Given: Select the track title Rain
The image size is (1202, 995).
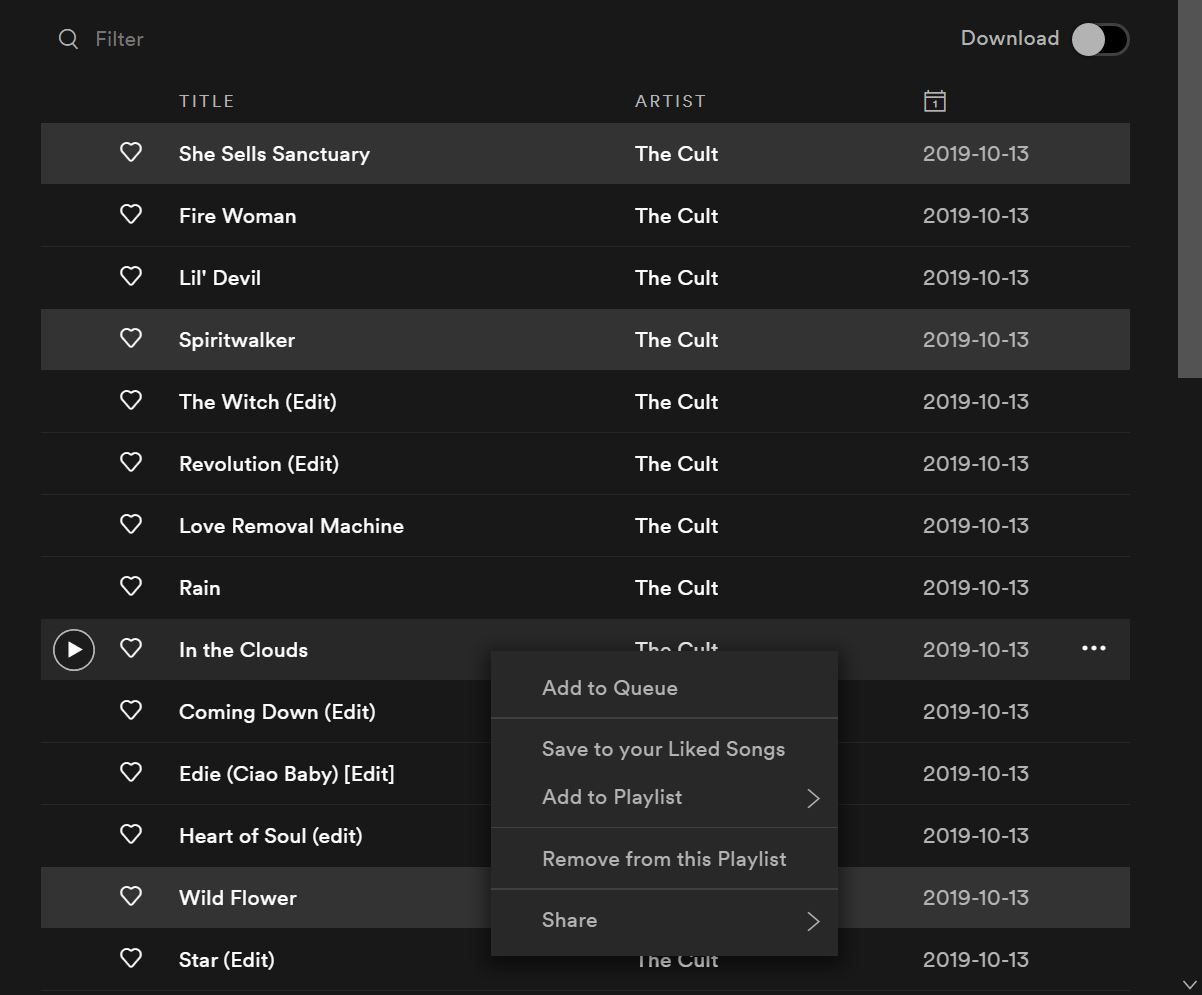Looking at the screenshot, I should [200, 588].
